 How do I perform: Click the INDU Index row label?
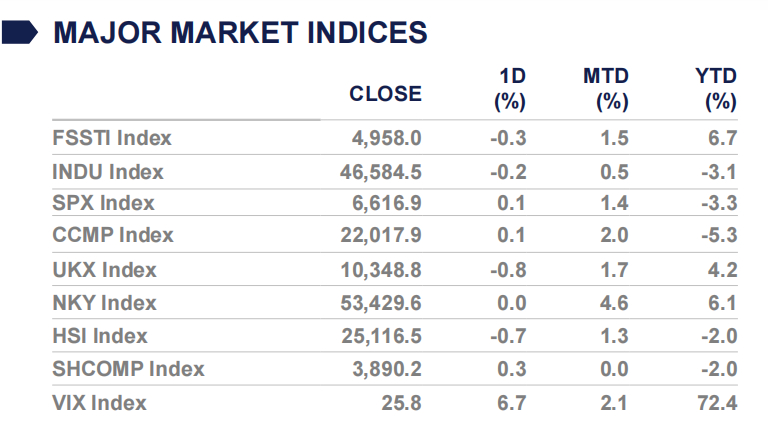pyautogui.click(x=108, y=171)
